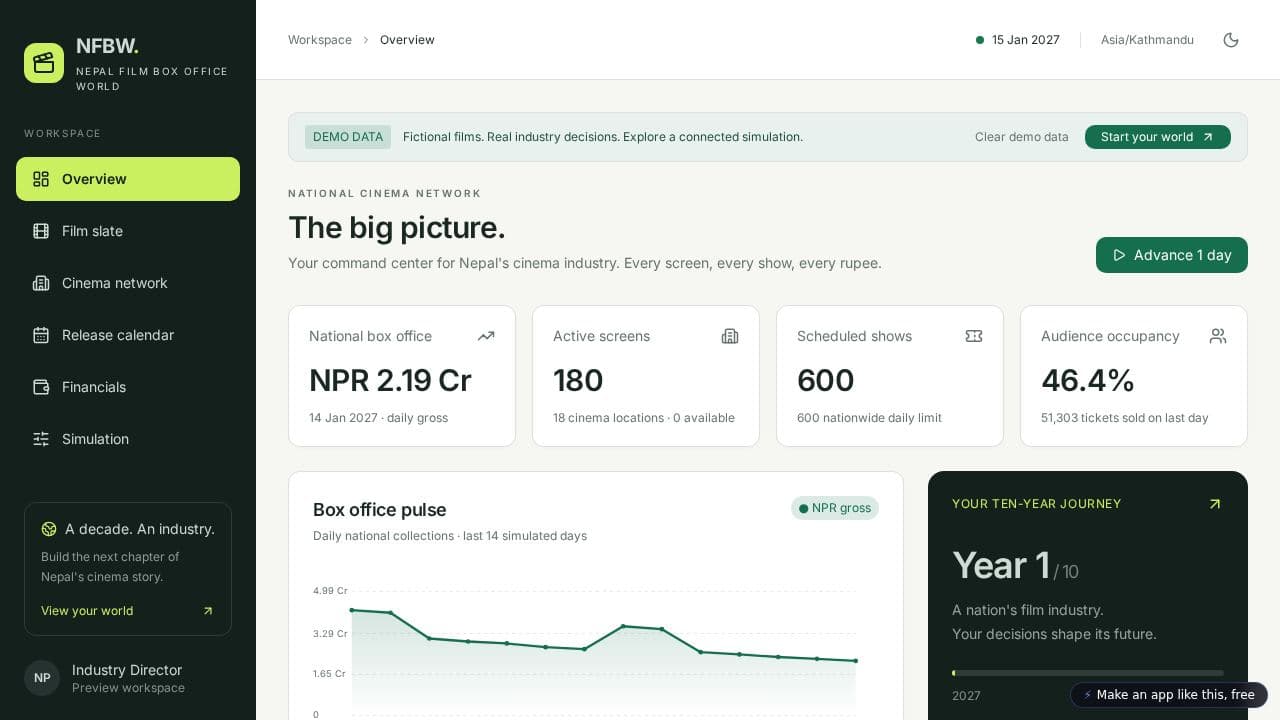Click the NFBW clapperboard logo icon
1280x720 pixels.
coord(44,63)
